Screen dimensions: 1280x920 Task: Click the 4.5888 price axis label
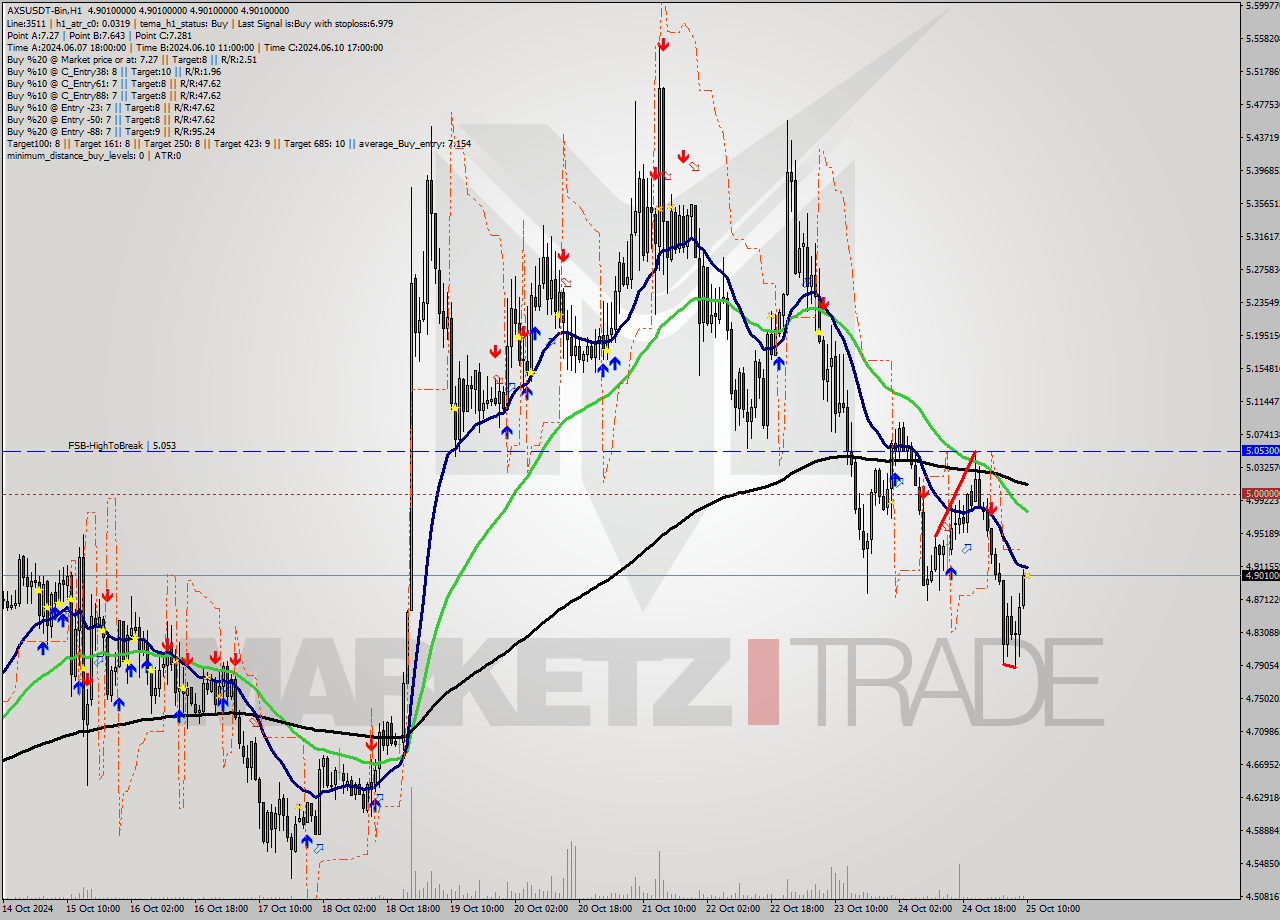(1262, 831)
